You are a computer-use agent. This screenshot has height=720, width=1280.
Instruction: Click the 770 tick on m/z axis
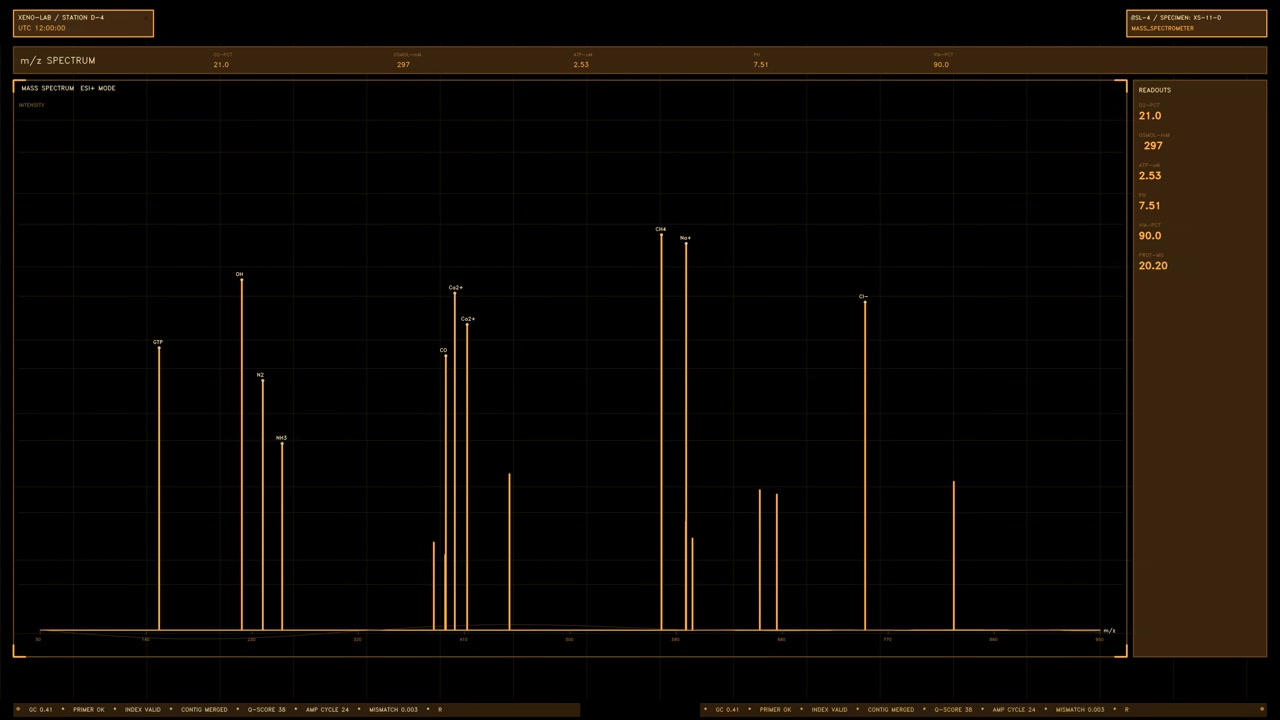pos(887,639)
